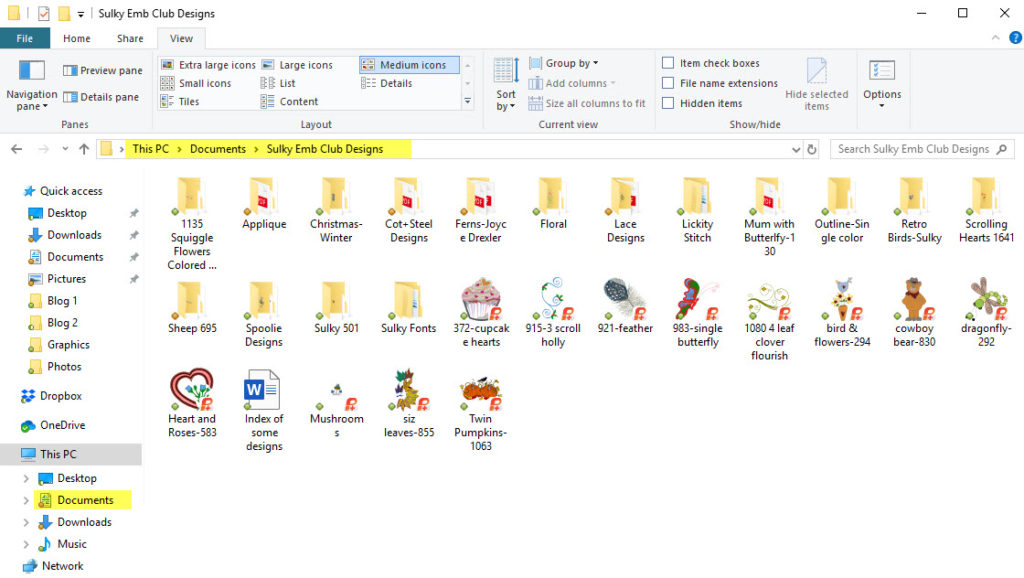Switch layout to Extra large icons
The width and height of the screenshot is (1024, 578).
pyautogui.click(x=209, y=65)
